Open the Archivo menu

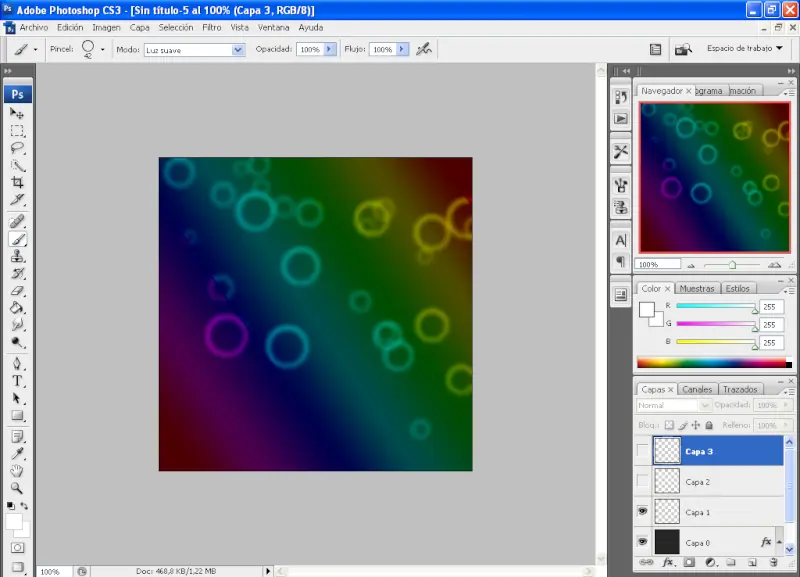(34, 28)
